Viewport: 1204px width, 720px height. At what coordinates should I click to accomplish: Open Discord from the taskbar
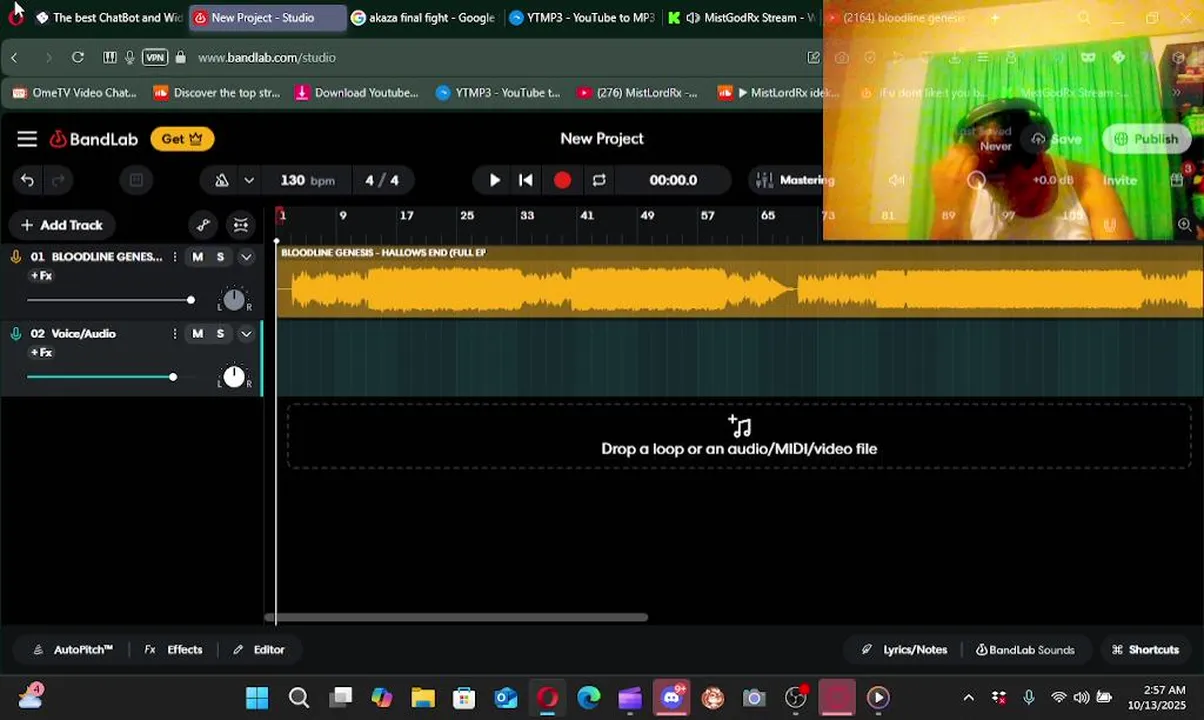(x=671, y=698)
